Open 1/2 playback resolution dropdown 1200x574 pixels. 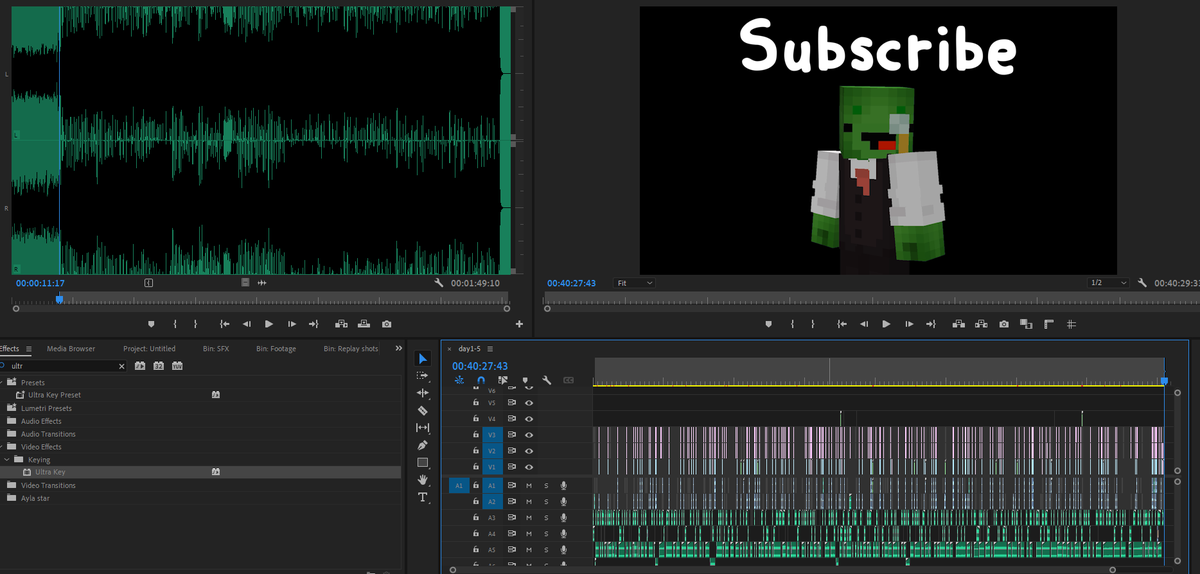tap(1108, 283)
